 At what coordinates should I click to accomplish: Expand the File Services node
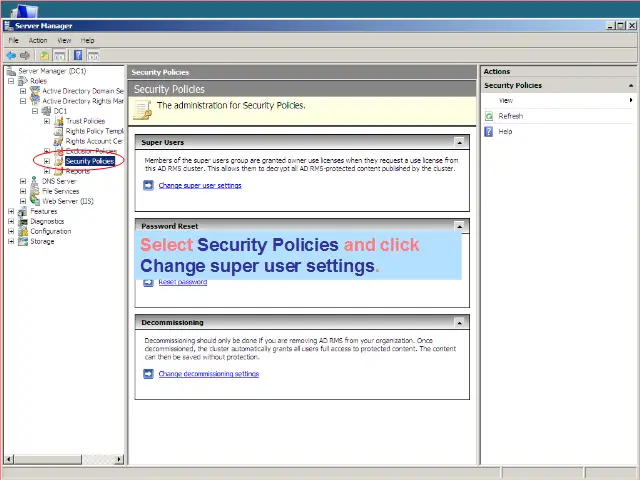click(x=23, y=191)
